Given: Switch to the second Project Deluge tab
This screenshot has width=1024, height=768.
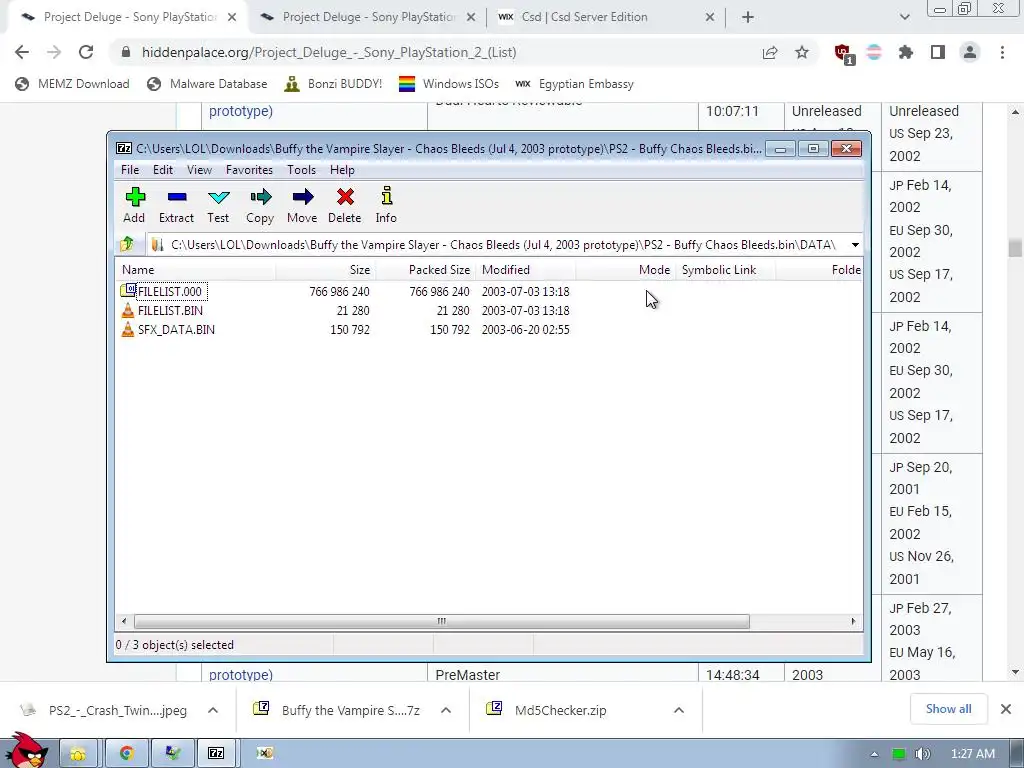Looking at the screenshot, I should click(367, 17).
